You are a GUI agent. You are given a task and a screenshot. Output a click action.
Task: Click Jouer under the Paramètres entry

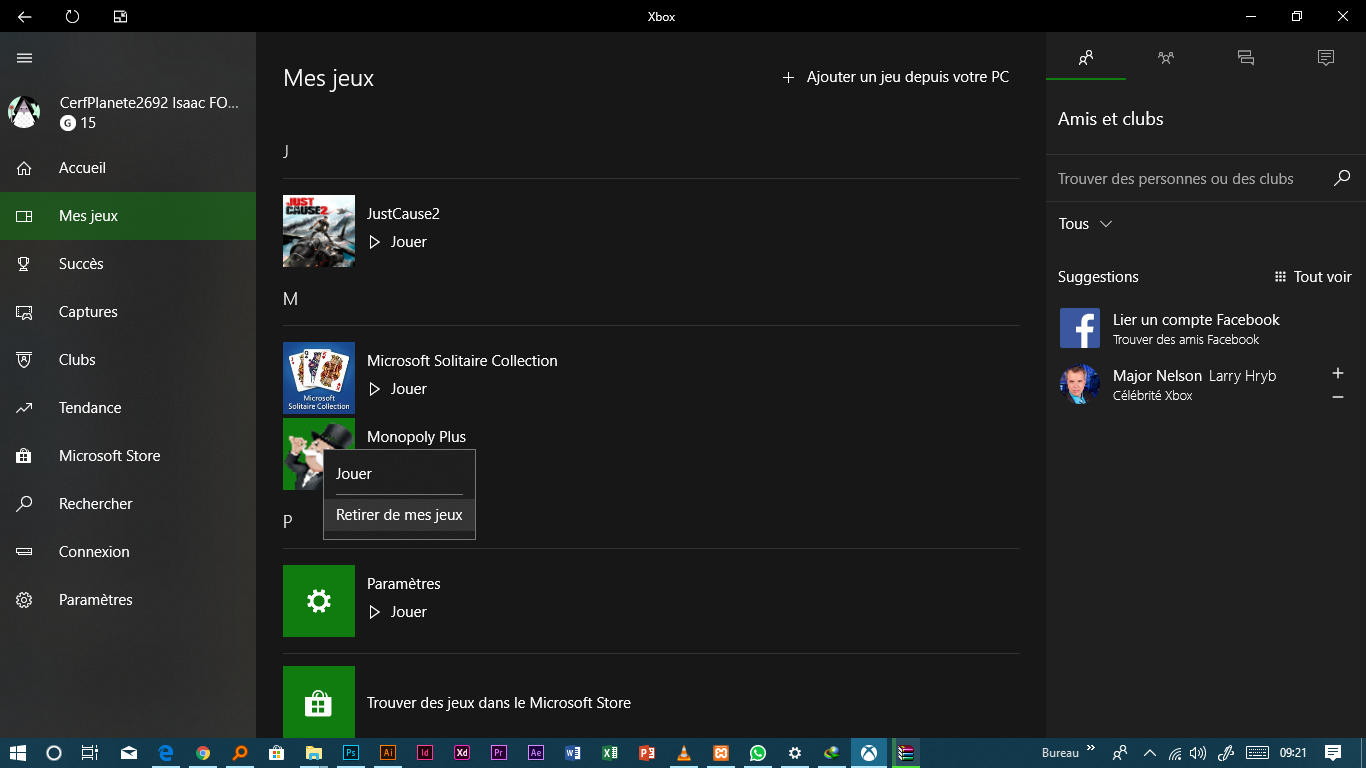398,612
